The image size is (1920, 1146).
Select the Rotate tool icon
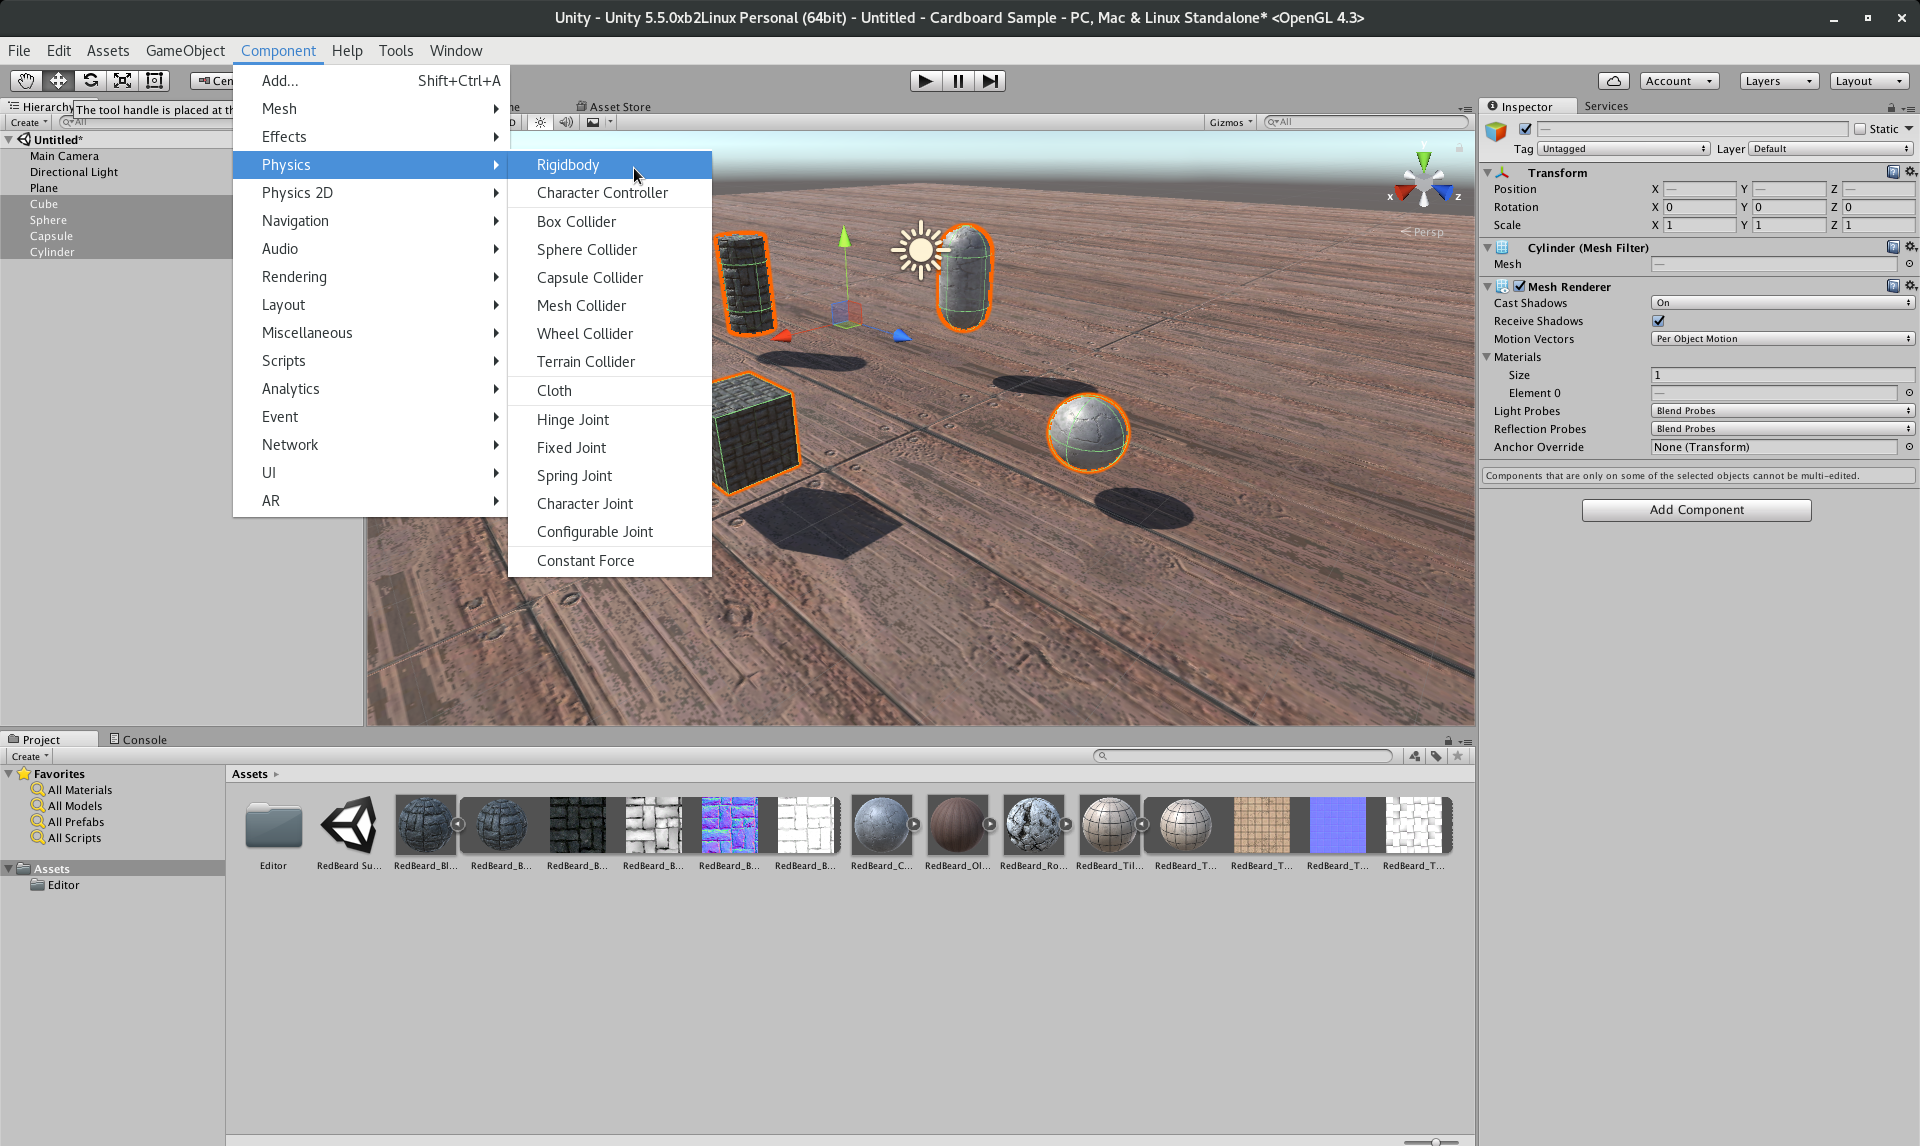click(90, 81)
